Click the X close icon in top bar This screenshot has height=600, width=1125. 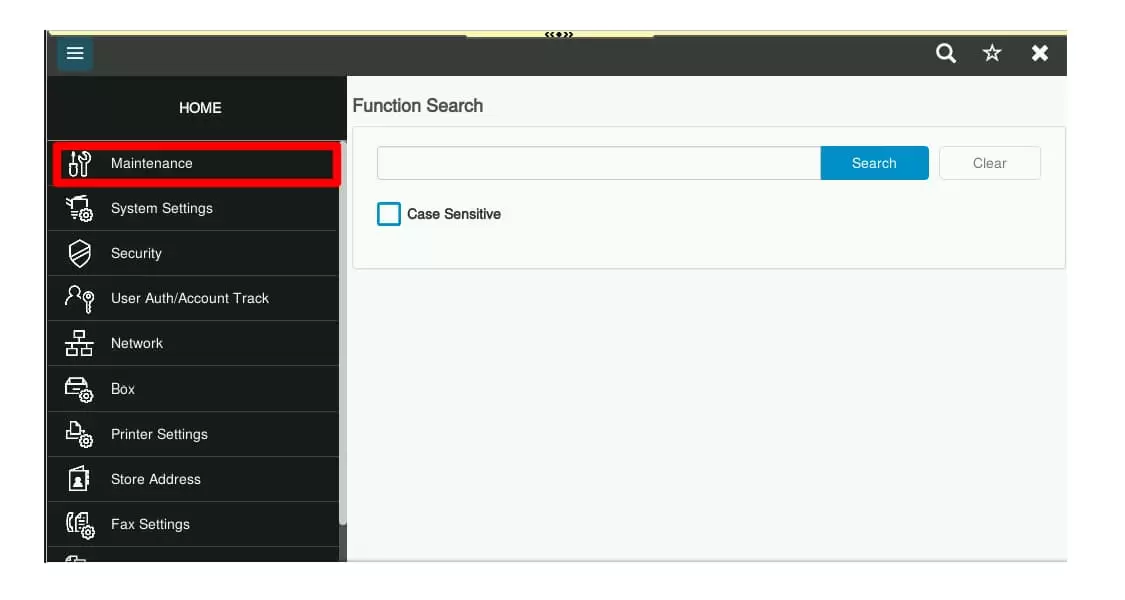[x=1040, y=53]
